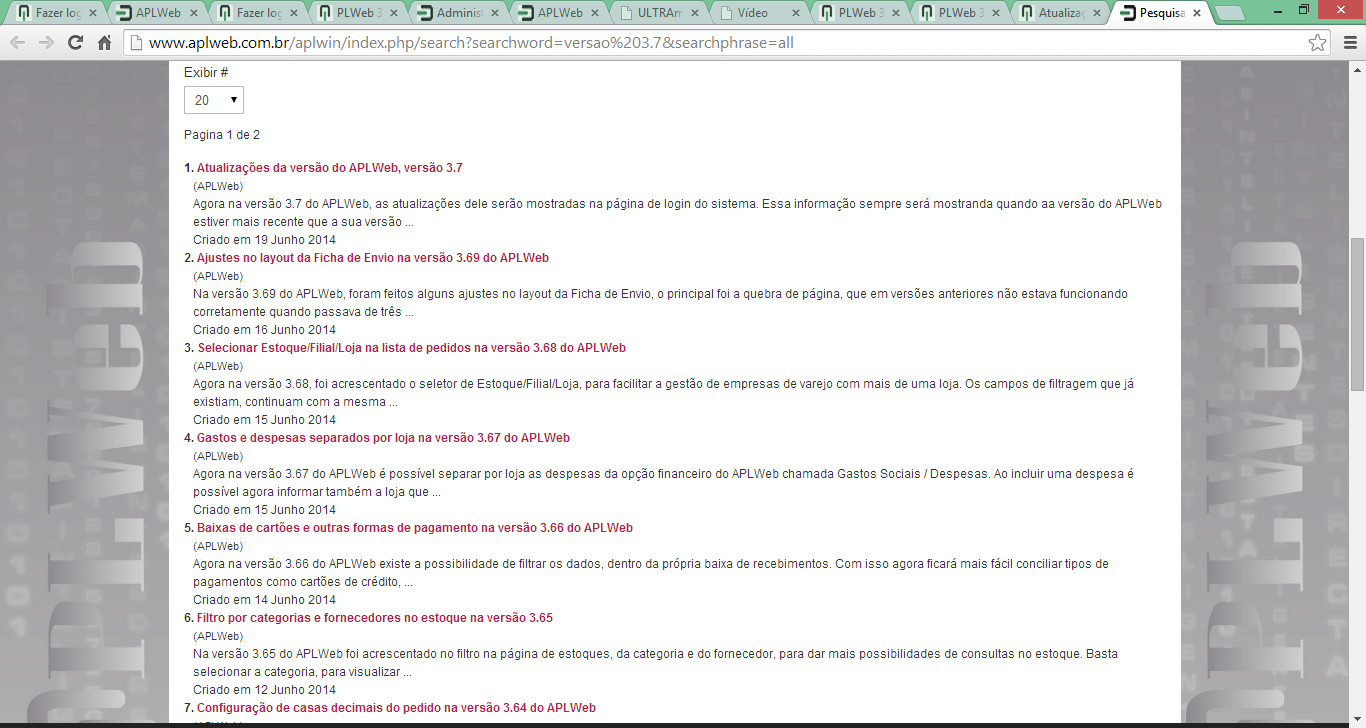Select the Pesquisa tab
1366x728 pixels.
(x=1160, y=13)
